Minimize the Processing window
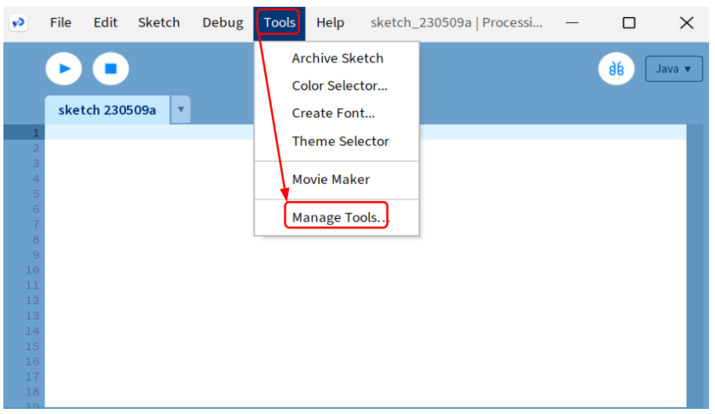 pos(572,22)
